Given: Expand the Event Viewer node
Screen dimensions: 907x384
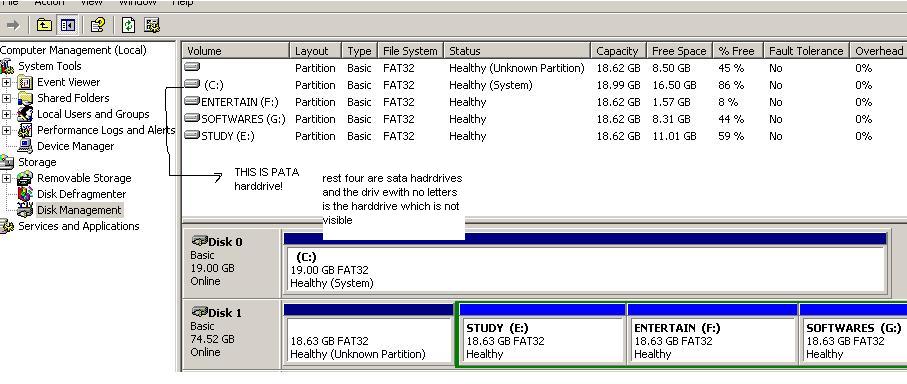Looking at the screenshot, I should point(6,82).
